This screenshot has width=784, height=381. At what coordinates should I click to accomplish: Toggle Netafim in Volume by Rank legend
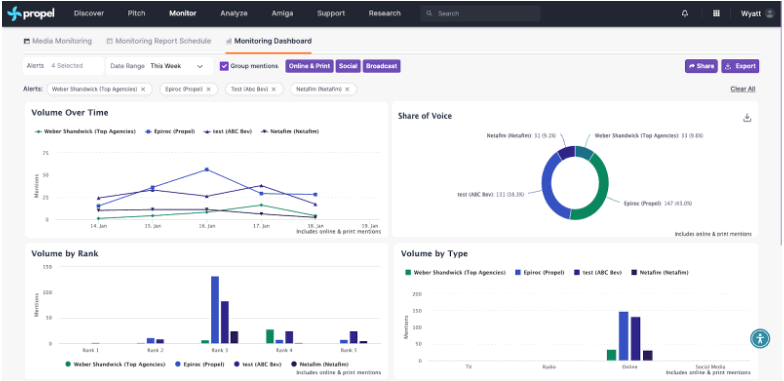[320, 364]
